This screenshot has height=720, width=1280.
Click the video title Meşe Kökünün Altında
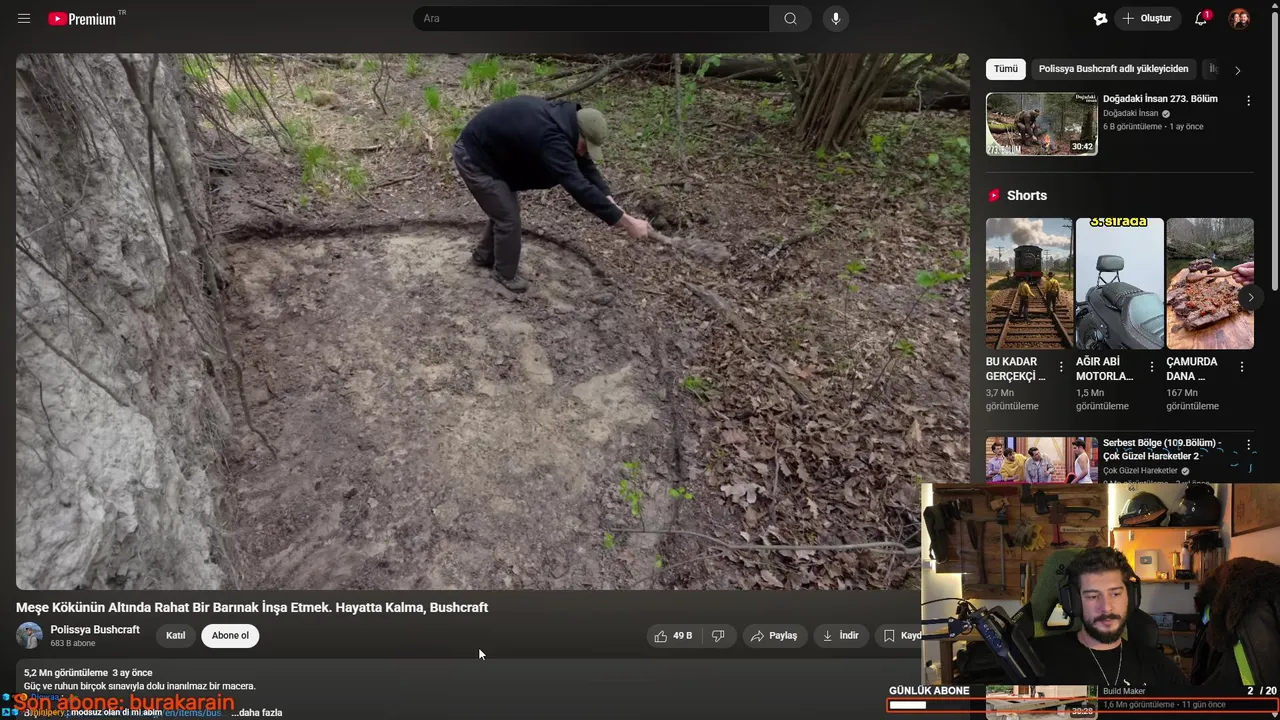(x=252, y=608)
